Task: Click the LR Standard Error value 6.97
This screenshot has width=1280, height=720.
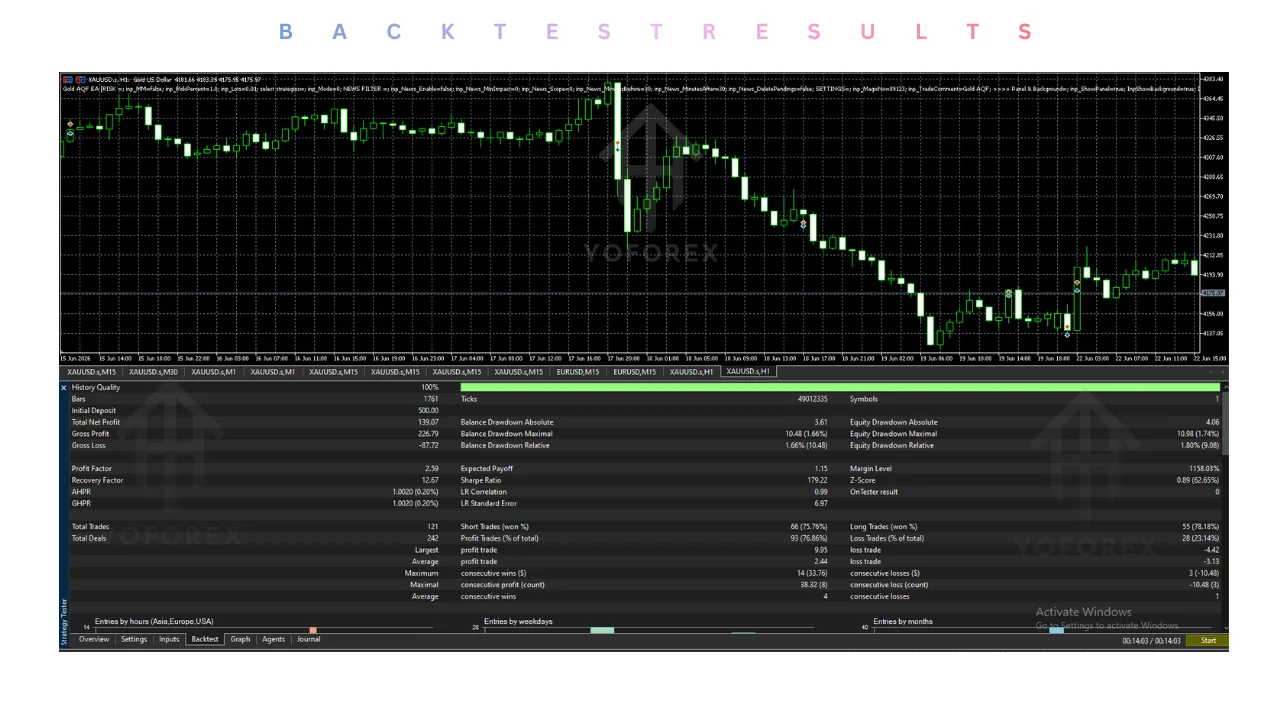Action: point(821,503)
